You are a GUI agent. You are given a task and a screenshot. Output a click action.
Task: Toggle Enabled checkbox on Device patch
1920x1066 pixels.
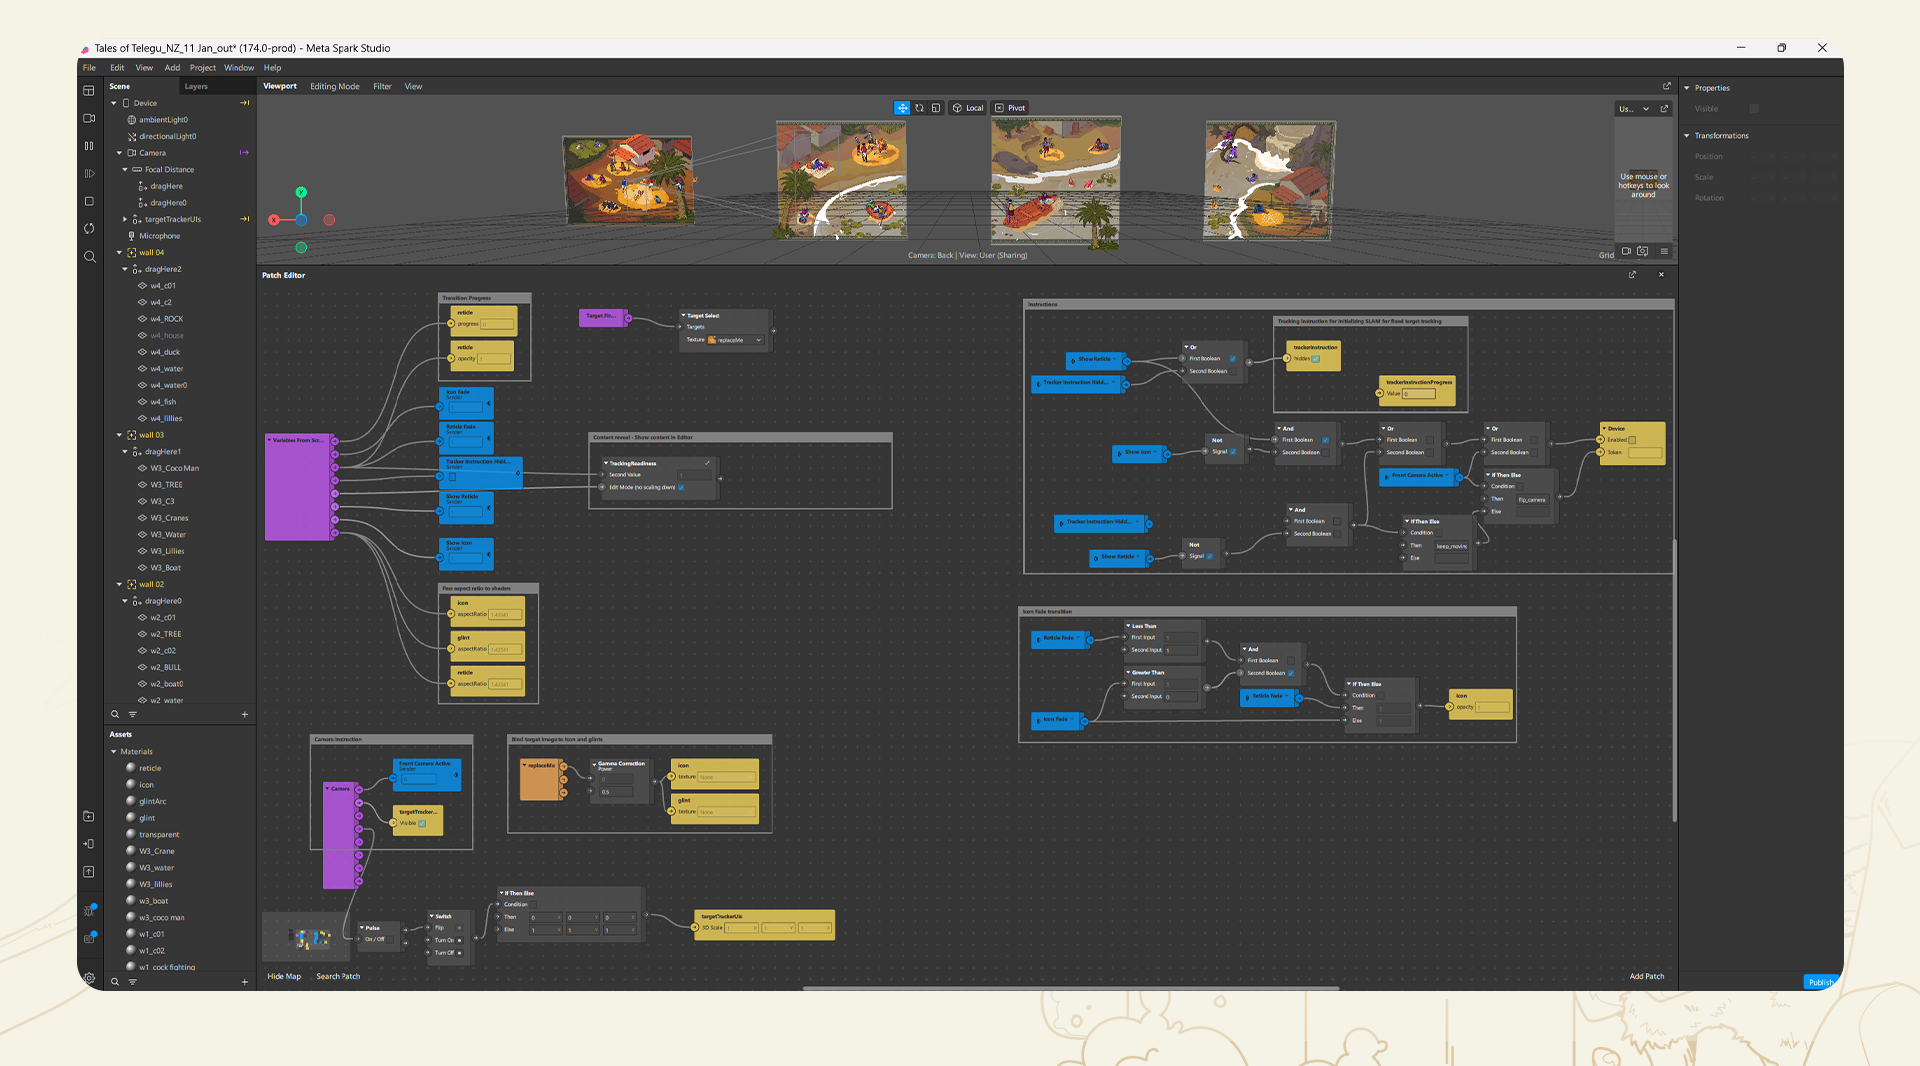click(1632, 440)
